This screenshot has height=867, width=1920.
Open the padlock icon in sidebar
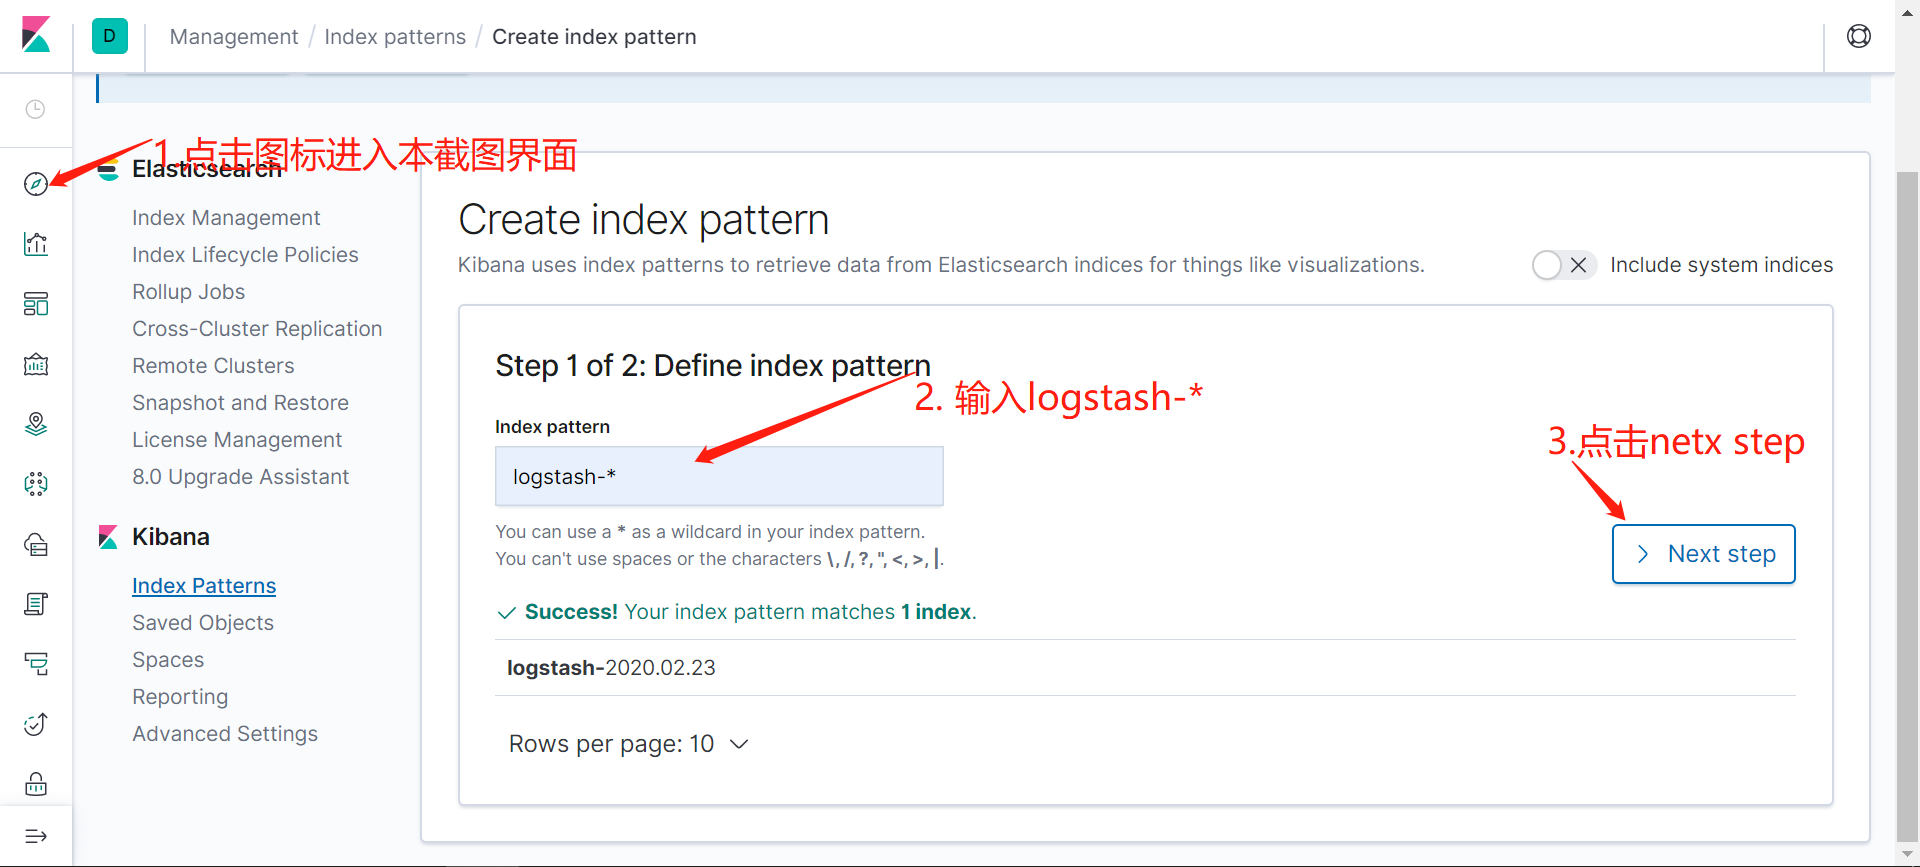36,784
